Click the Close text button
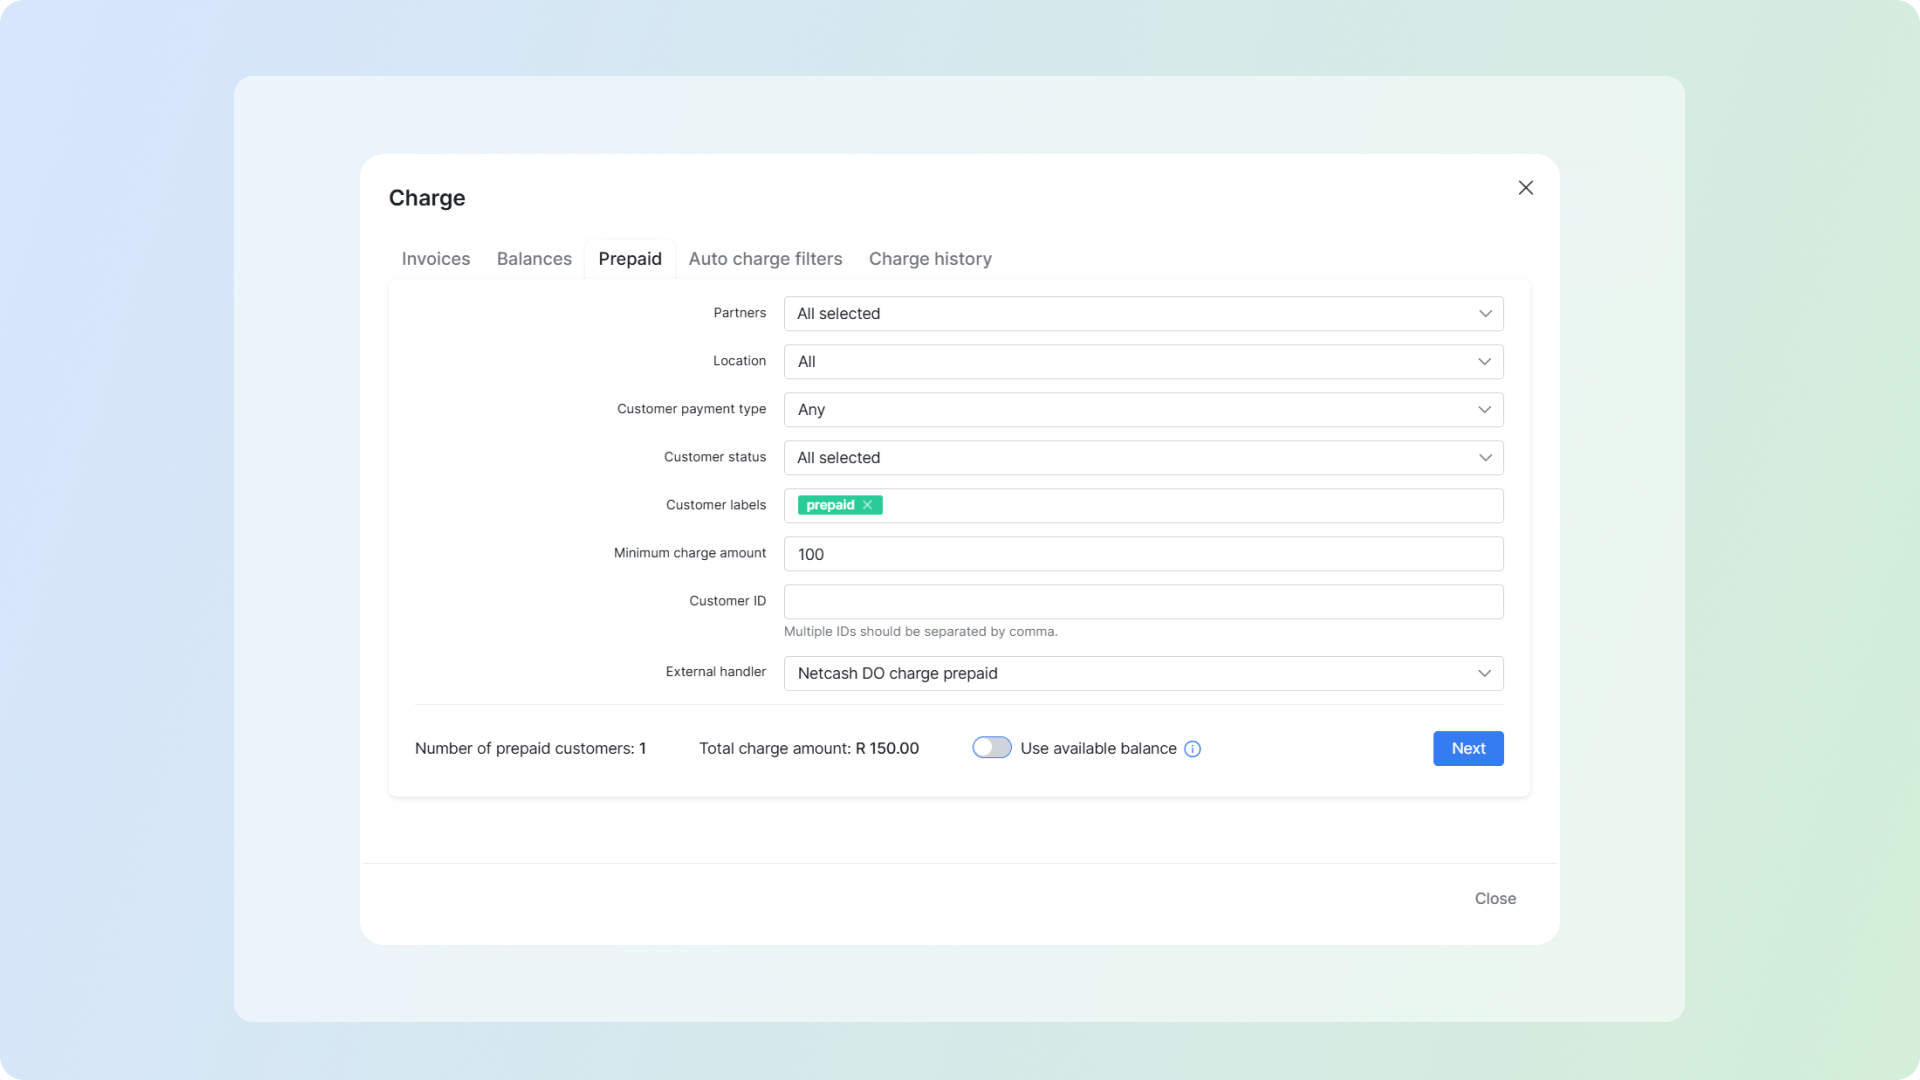Viewport: 1920px width, 1080px height. pos(1494,899)
